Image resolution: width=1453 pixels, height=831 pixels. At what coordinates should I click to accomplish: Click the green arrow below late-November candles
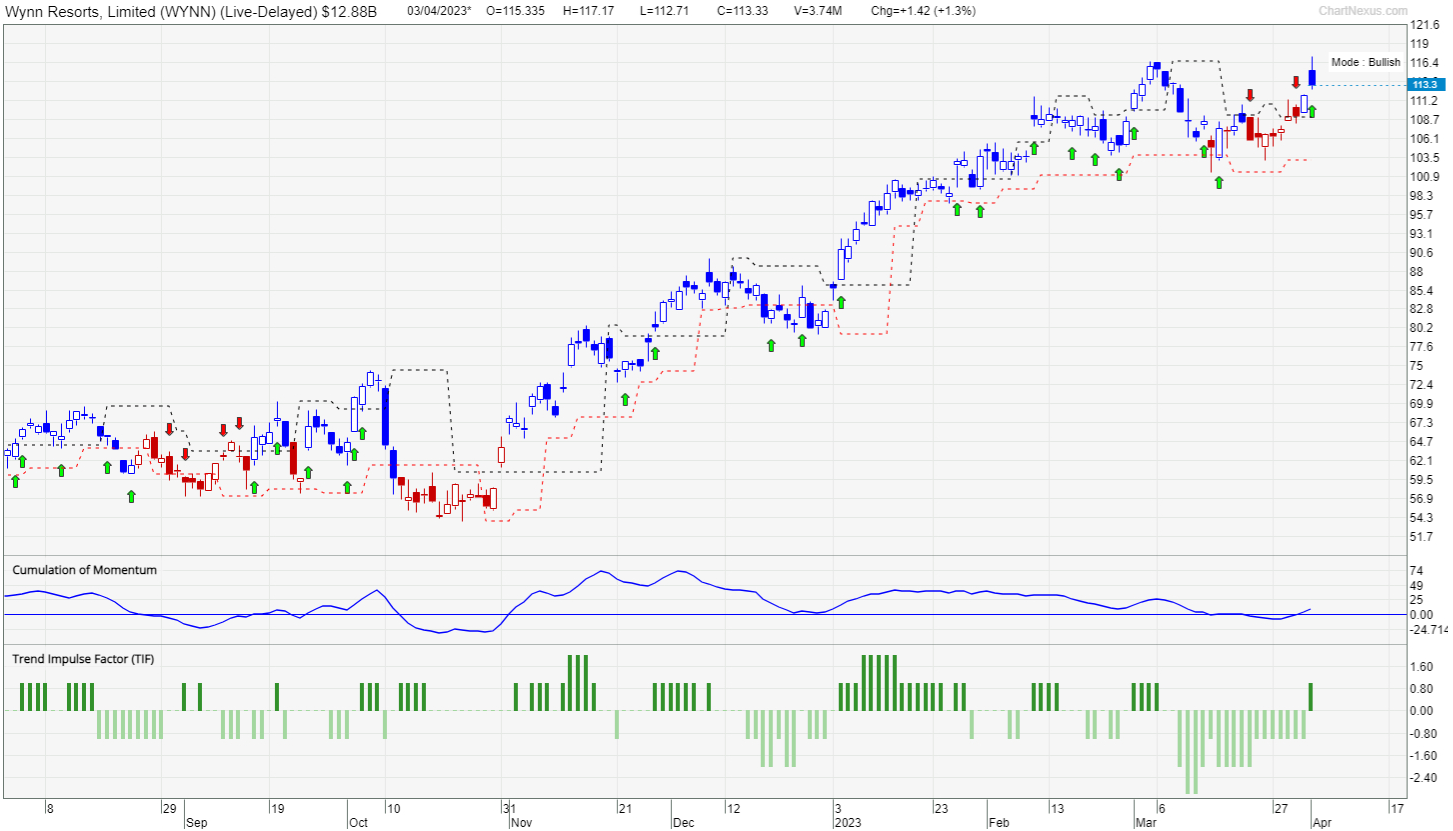626,399
